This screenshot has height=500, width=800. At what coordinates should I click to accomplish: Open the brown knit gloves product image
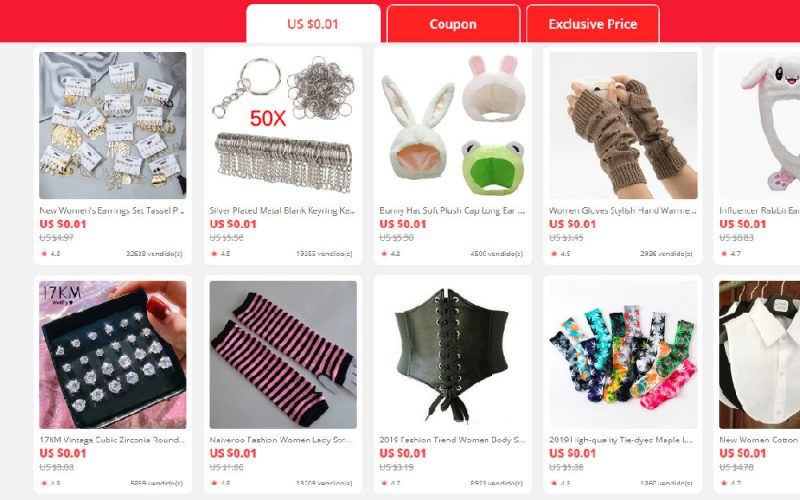(623, 125)
